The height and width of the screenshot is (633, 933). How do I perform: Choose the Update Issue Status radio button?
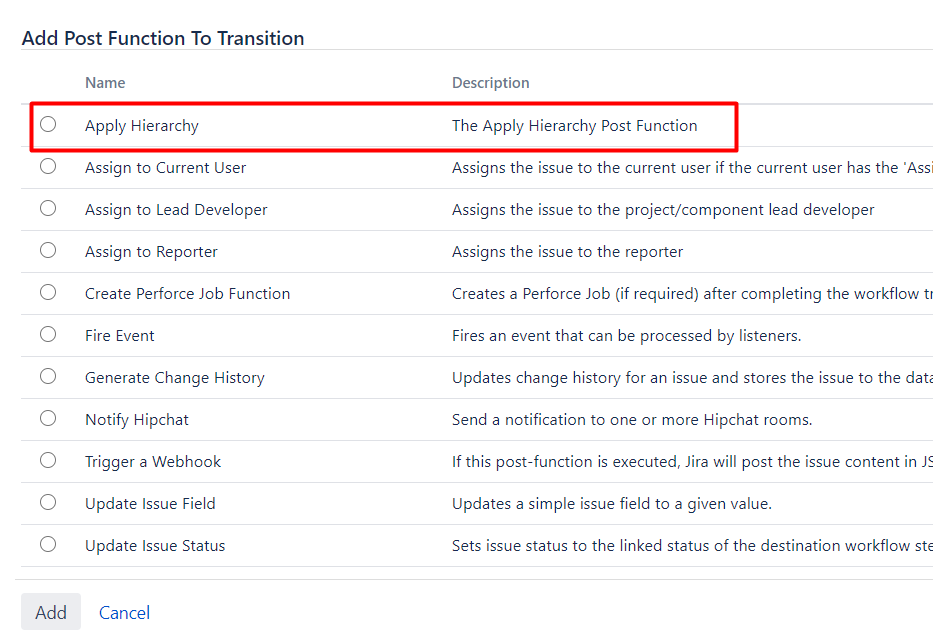(48, 545)
